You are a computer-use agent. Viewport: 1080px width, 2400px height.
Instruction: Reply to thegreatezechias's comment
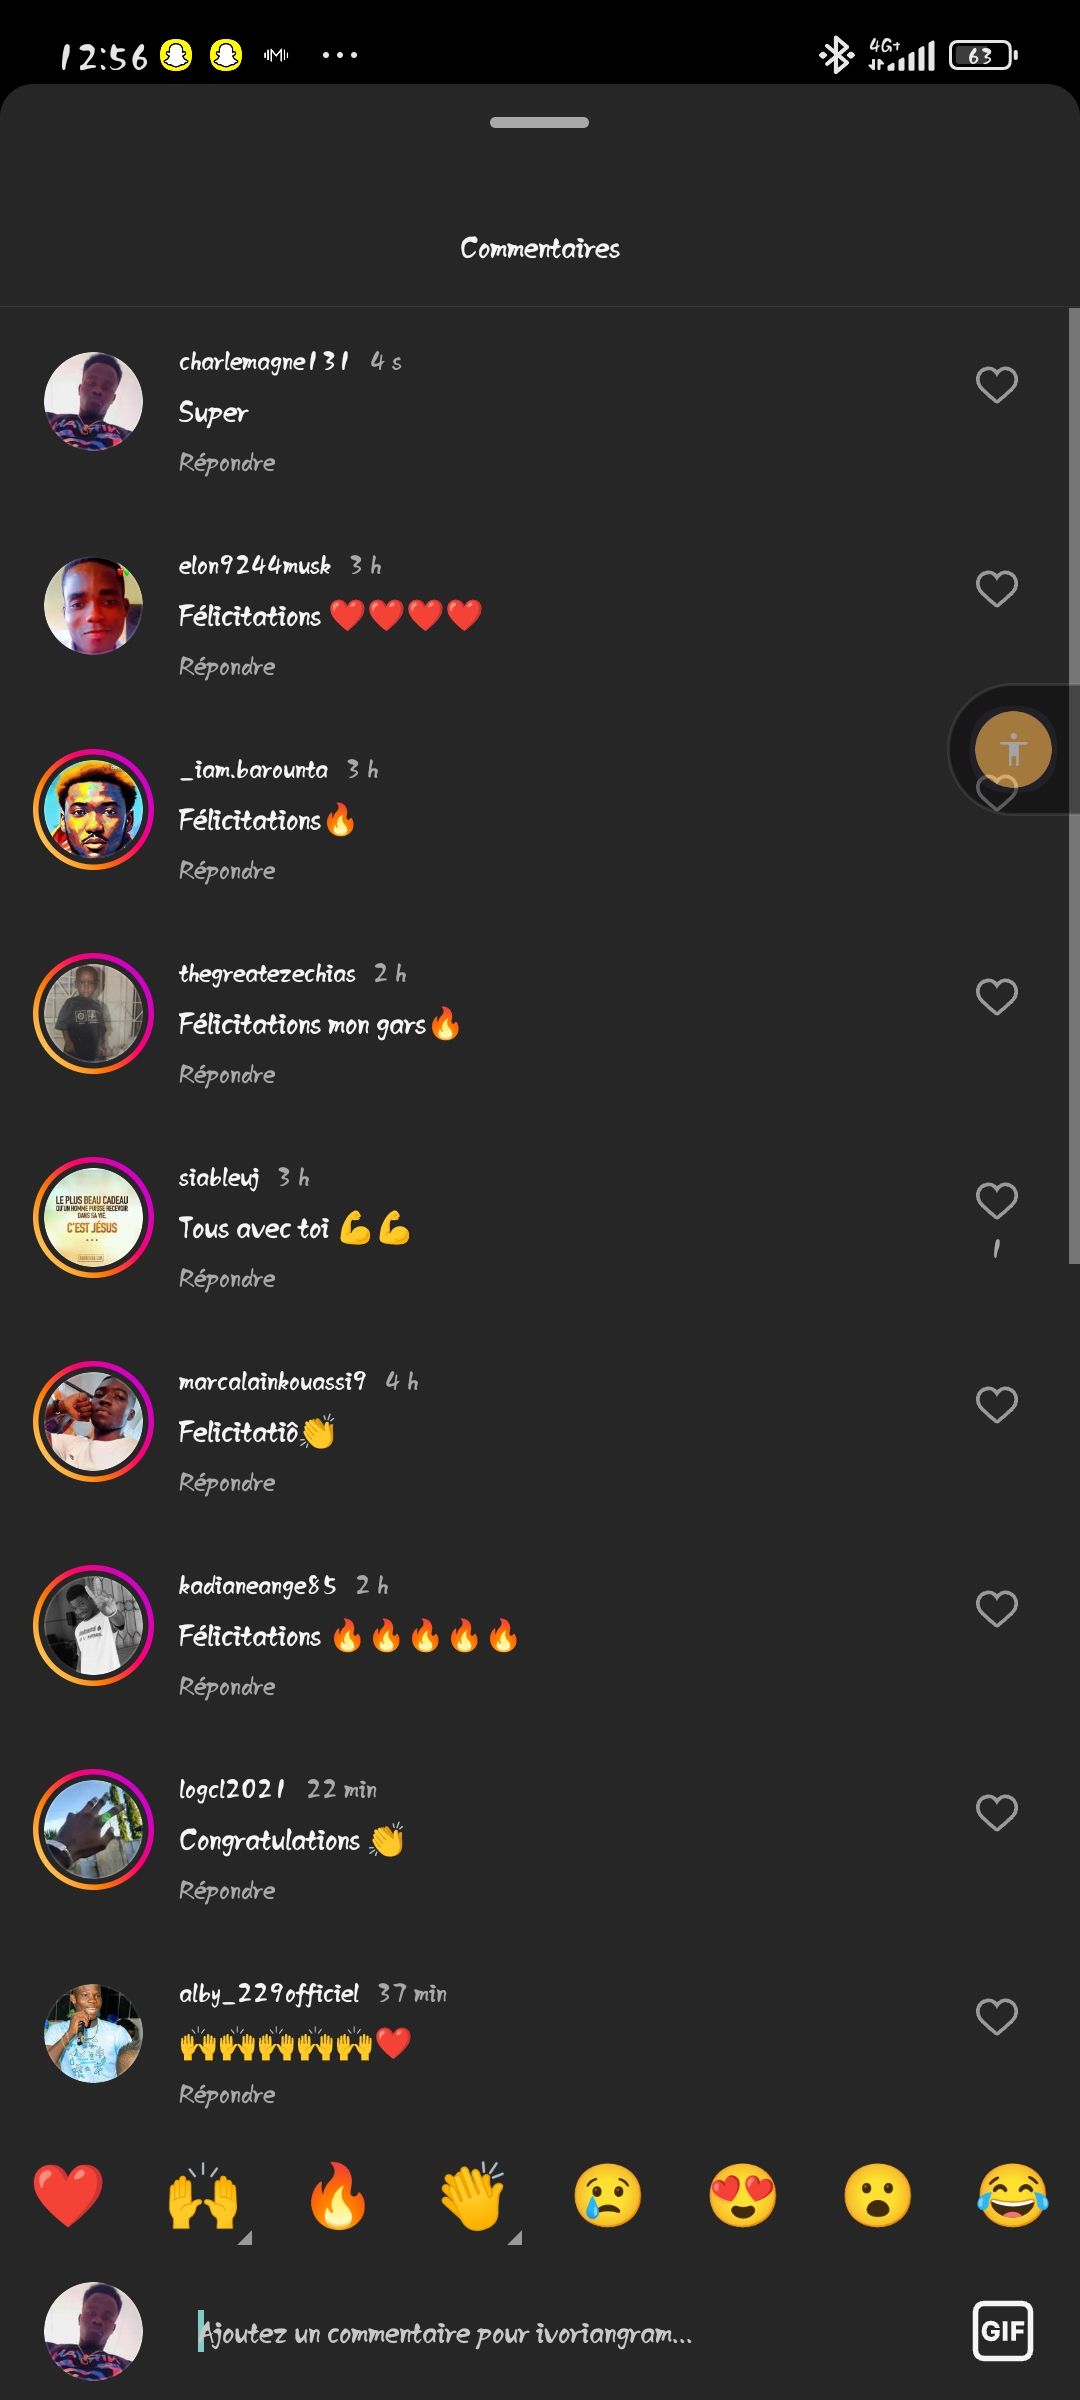pyautogui.click(x=227, y=1075)
